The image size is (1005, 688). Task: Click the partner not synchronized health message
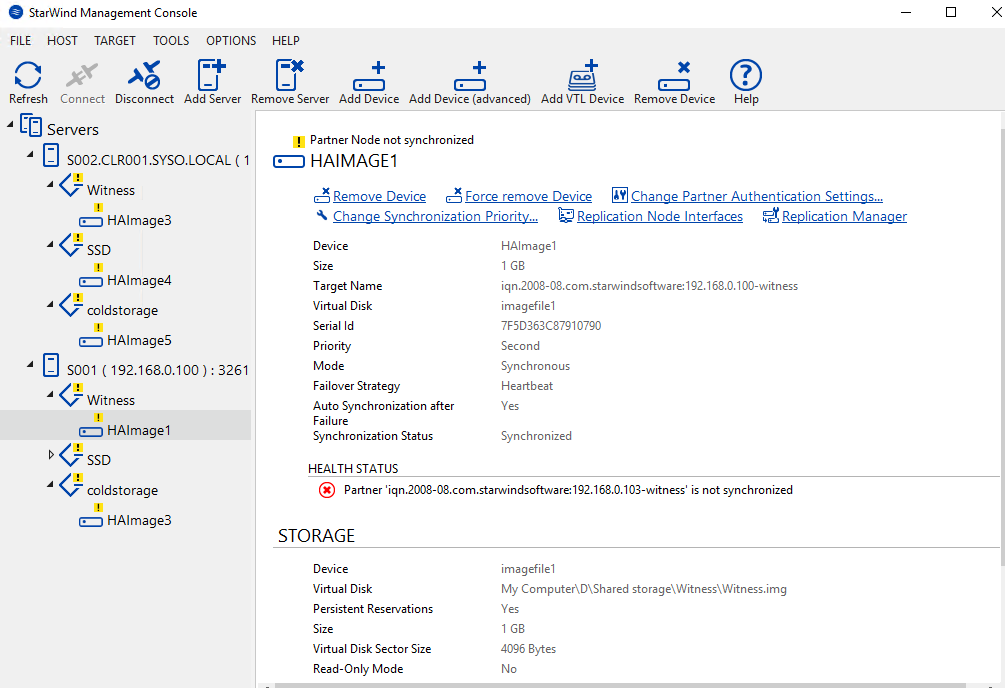pyautogui.click(x=569, y=490)
